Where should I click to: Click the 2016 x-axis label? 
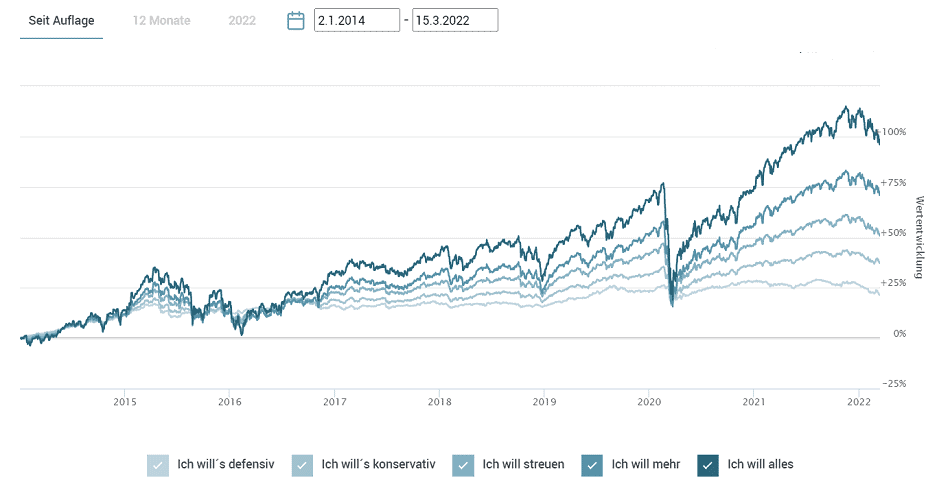click(230, 402)
